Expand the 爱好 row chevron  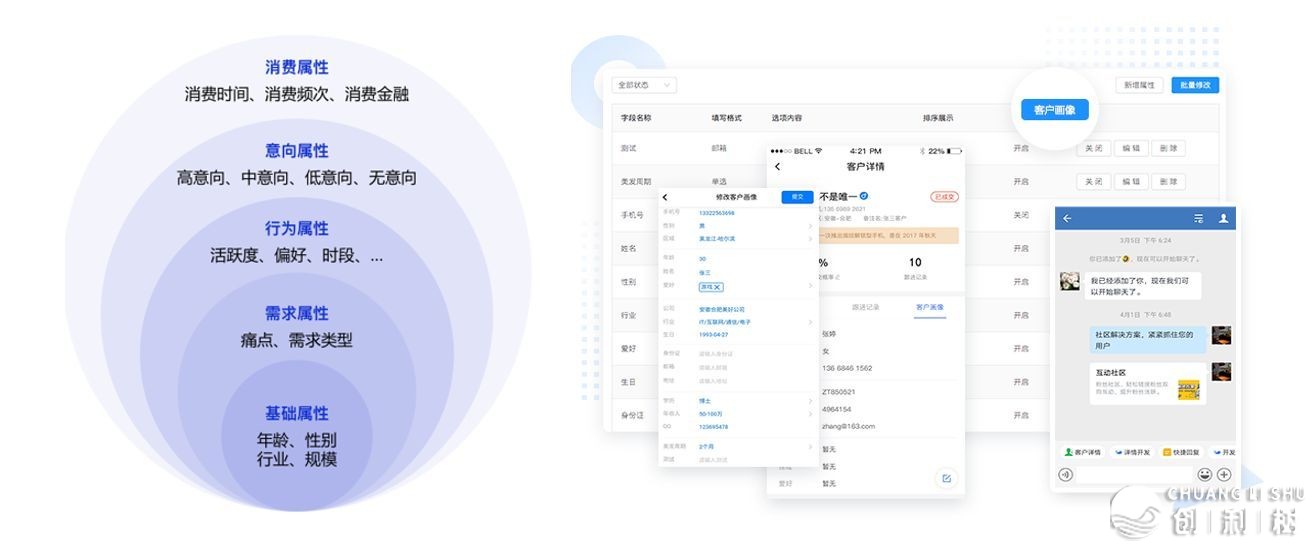pyautogui.click(x=810, y=287)
